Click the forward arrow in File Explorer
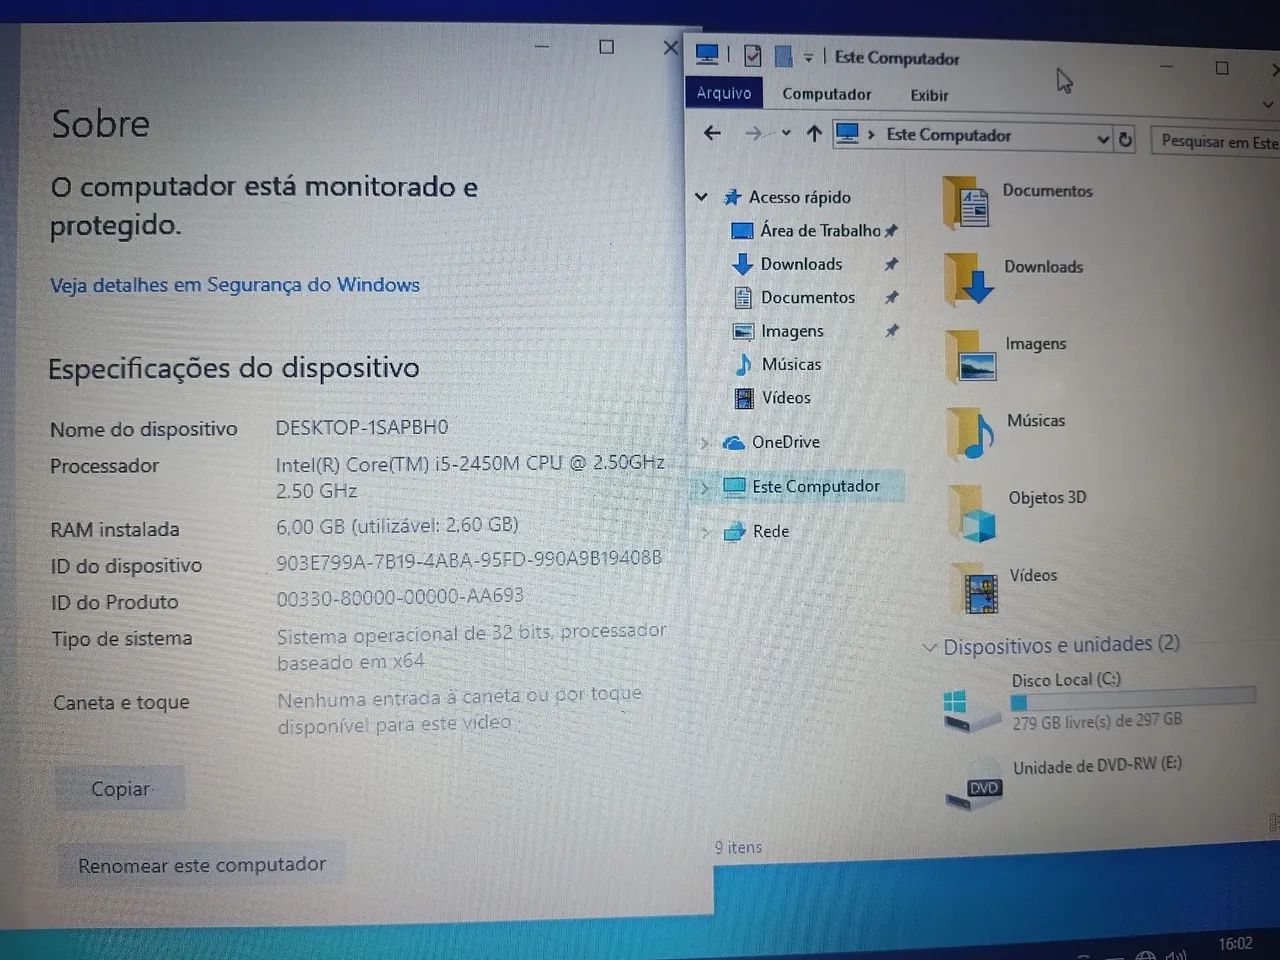The width and height of the screenshot is (1280, 960). click(753, 133)
